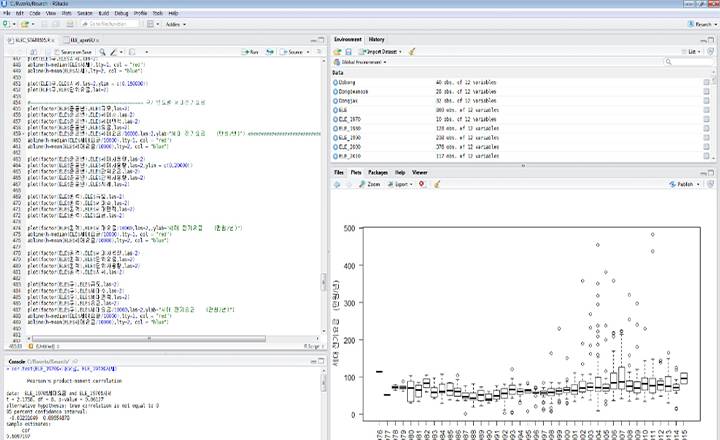
Task: Toggle the Source on Save checkbox
Action: (56, 50)
